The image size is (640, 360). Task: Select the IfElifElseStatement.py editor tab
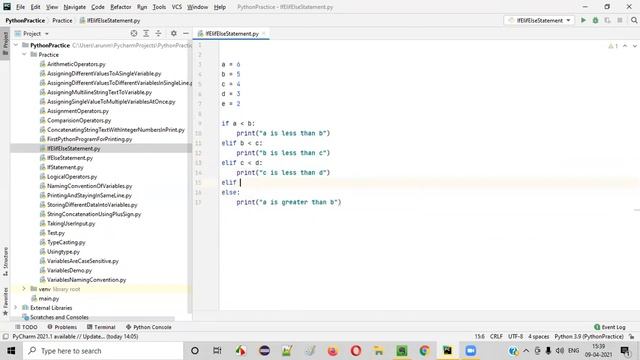(x=231, y=33)
